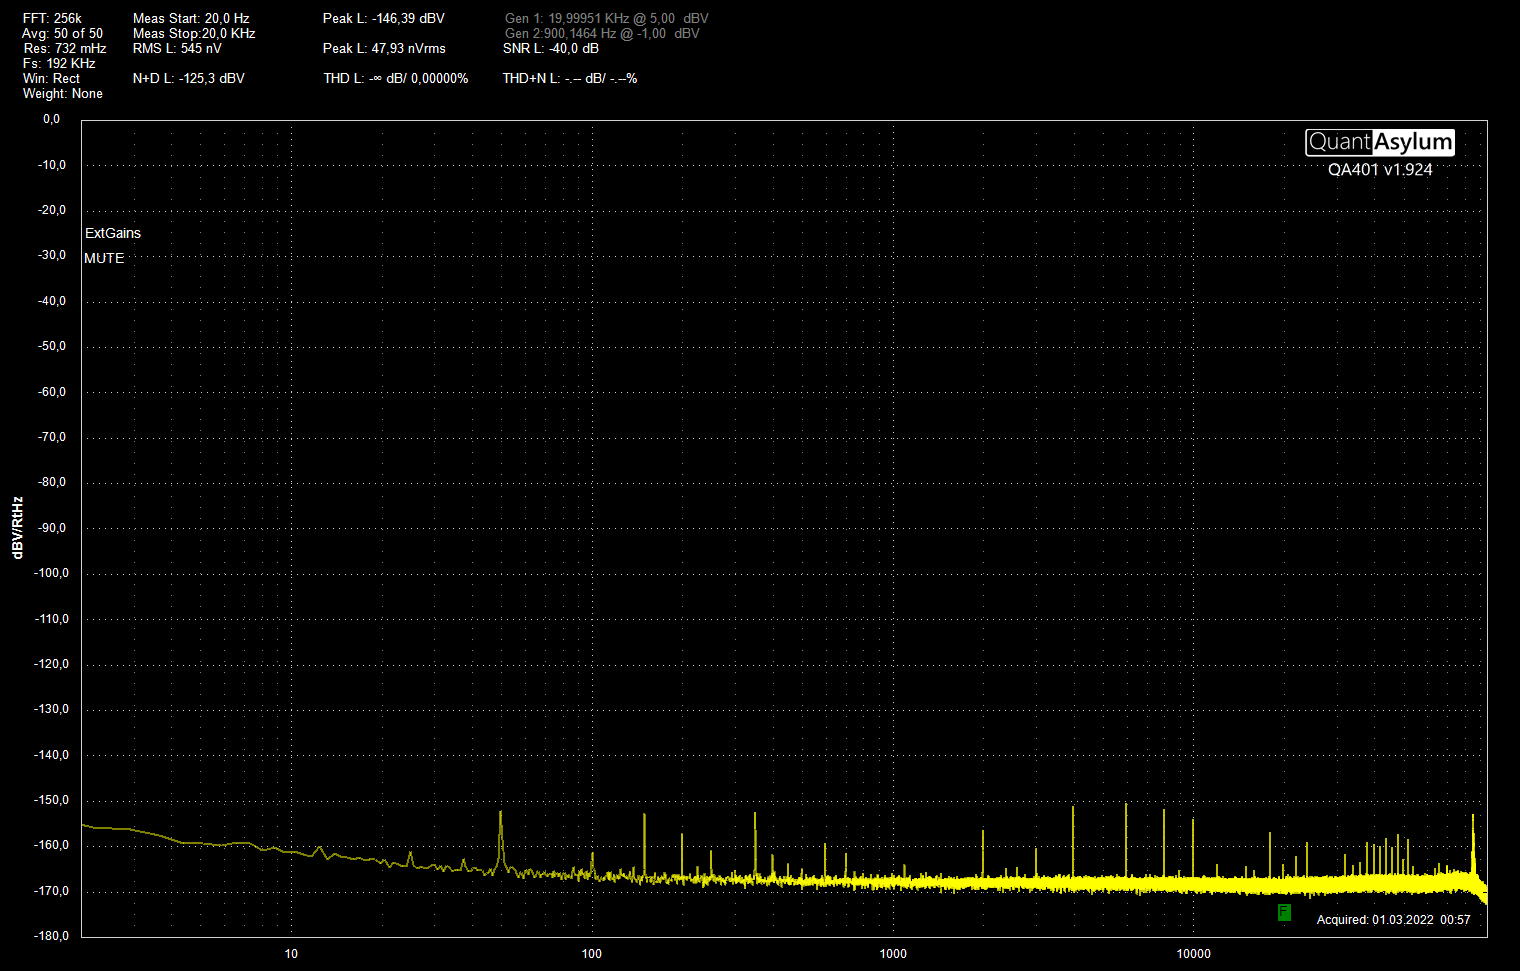Viewport: 1520px width, 971px height.
Task: Click the '-150,0' Y-axis tick label
Action: coord(53,800)
